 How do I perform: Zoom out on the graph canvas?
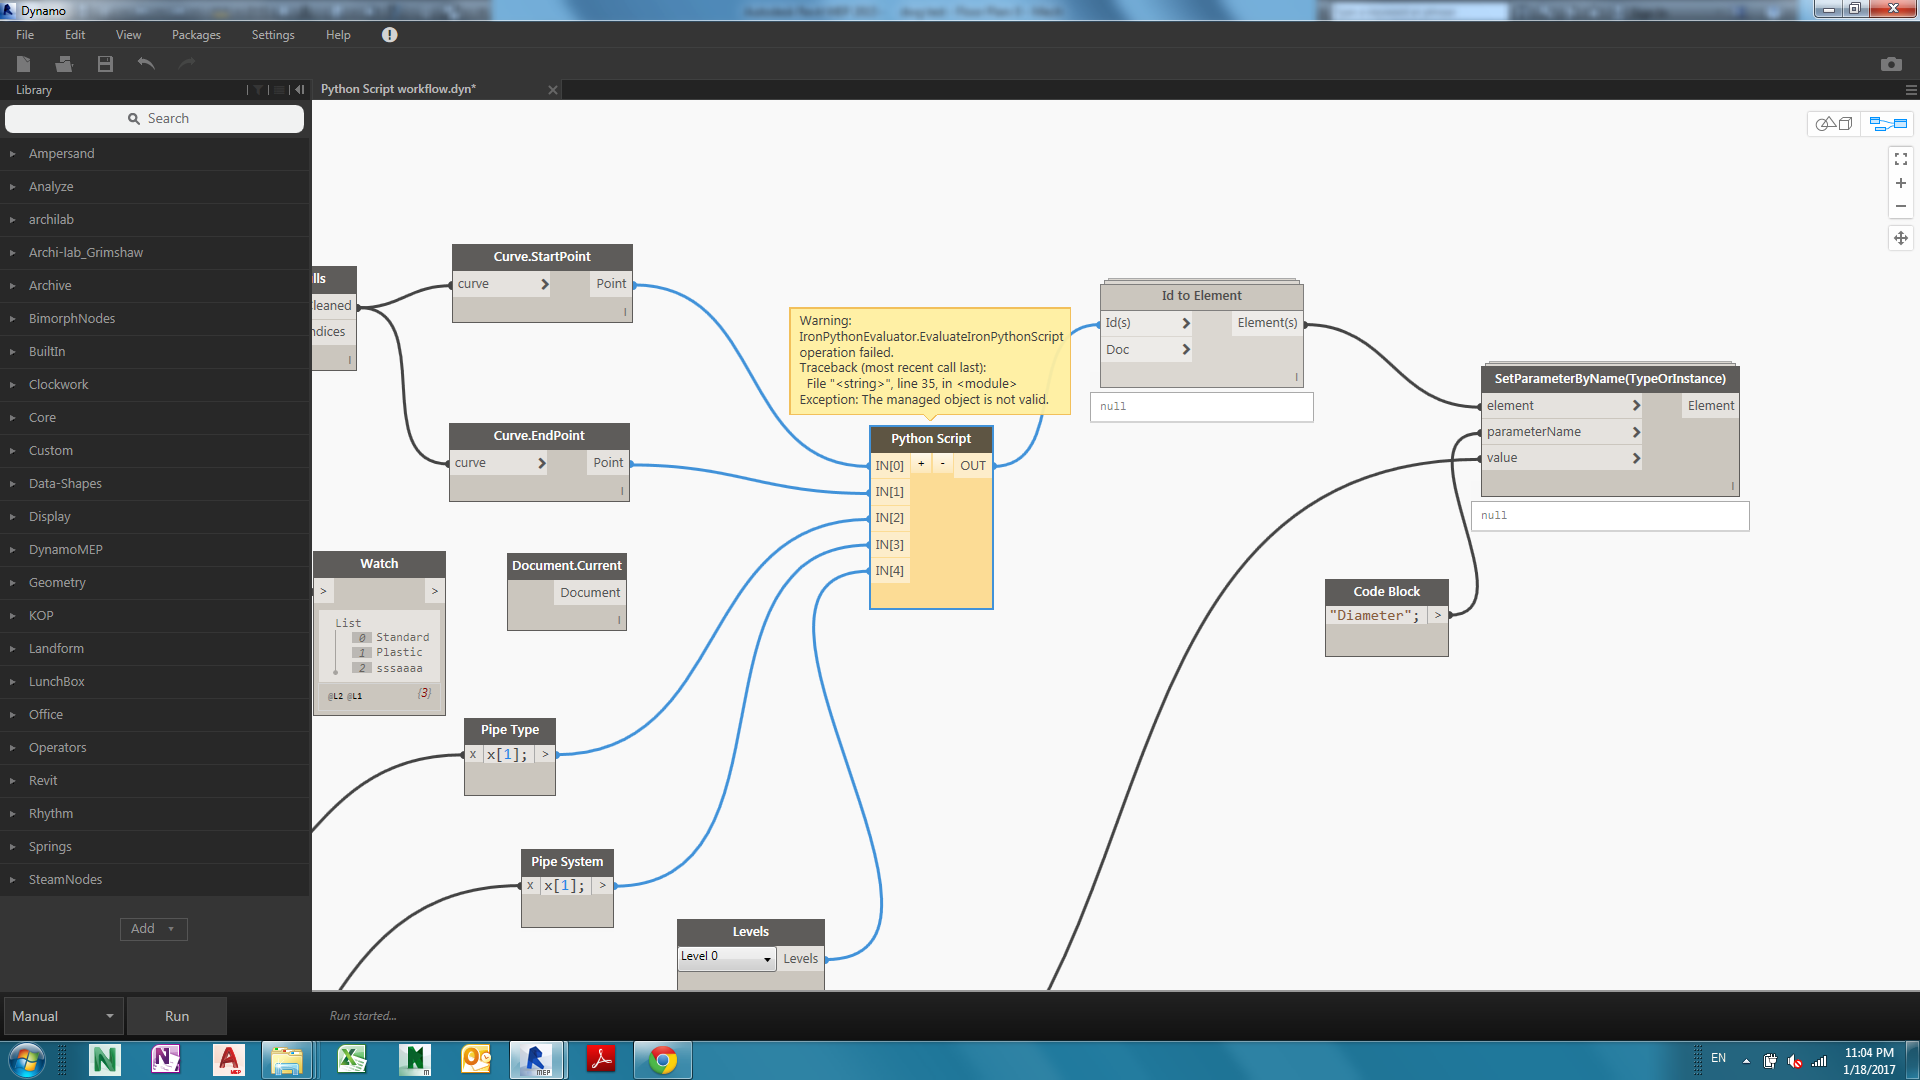click(1900, 207)
